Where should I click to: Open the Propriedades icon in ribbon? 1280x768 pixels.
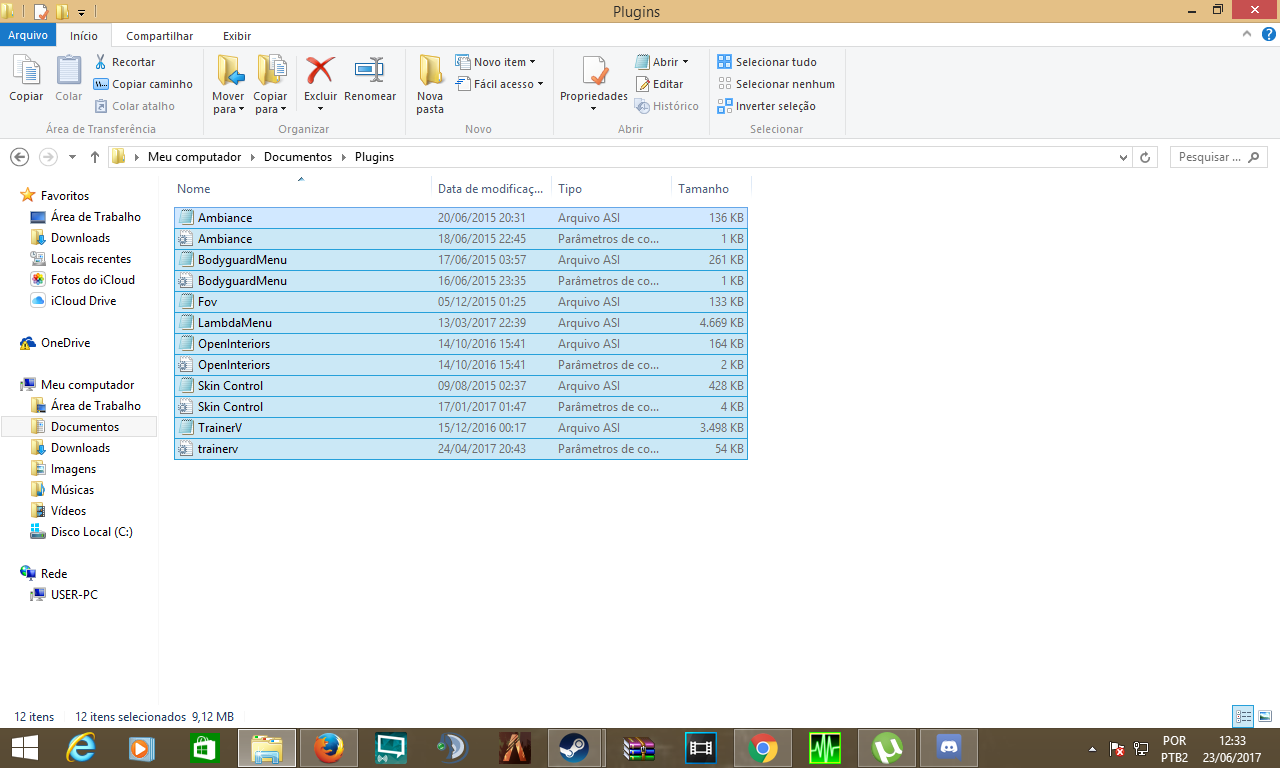pyautogui.click(x=593, y=72)
